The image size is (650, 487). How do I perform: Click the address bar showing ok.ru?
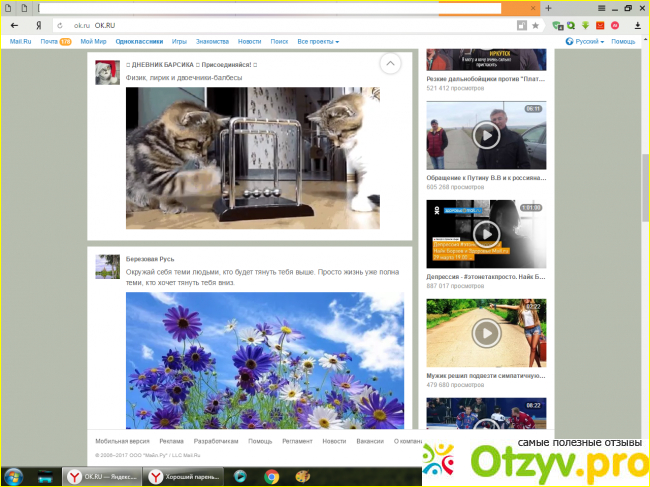pyautogui.click(x=290, y=24)
